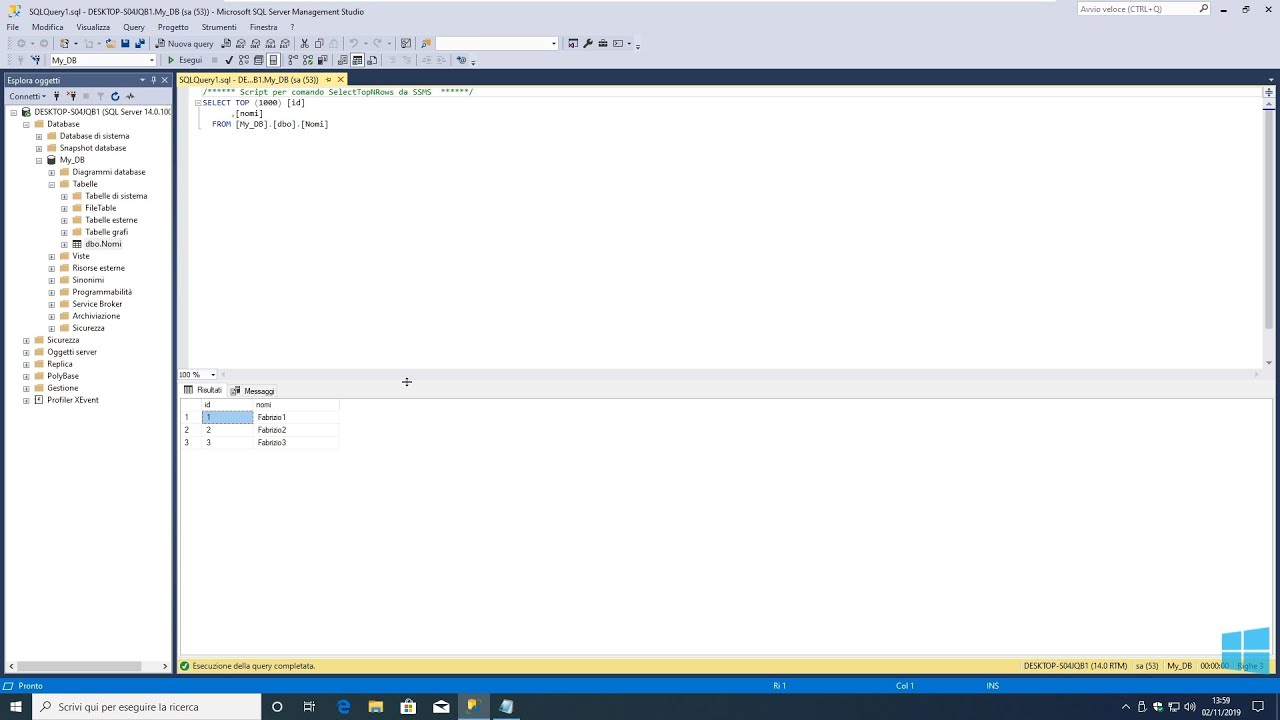Click the Esplora oggetti horizontal scrollbar
This screenshot has height=720, width=1280.
pos(88,666)
